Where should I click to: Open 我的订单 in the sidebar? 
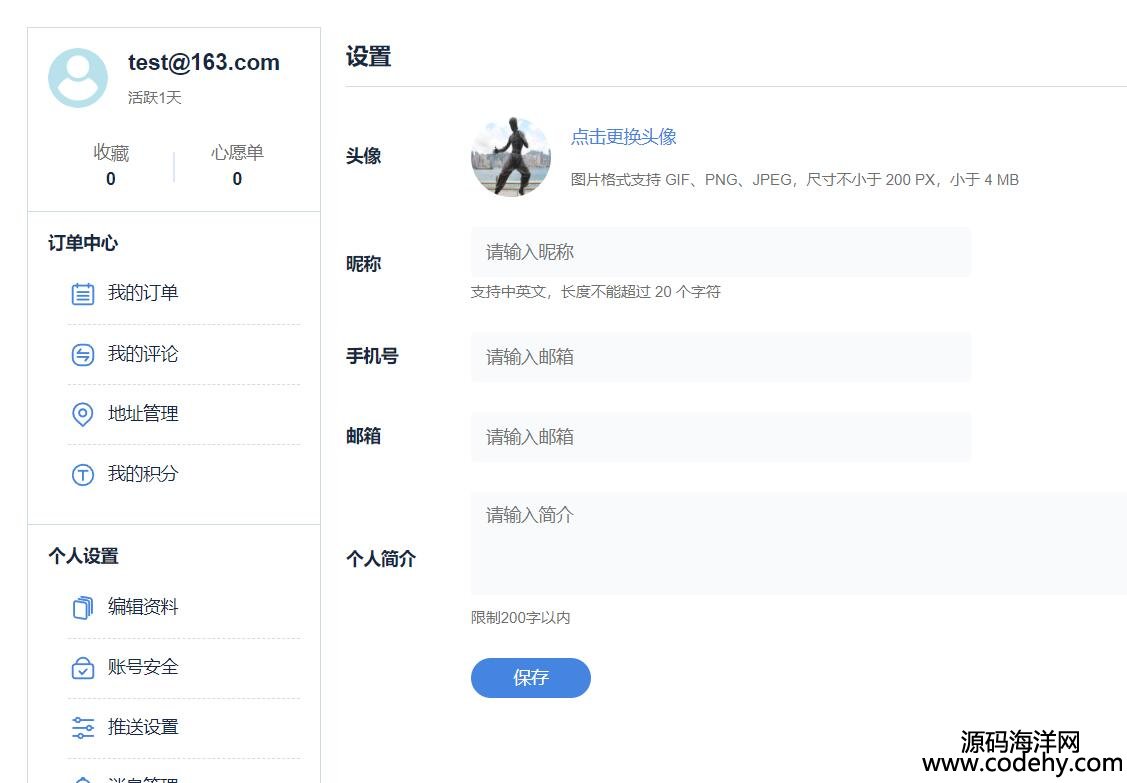(143, 293)
